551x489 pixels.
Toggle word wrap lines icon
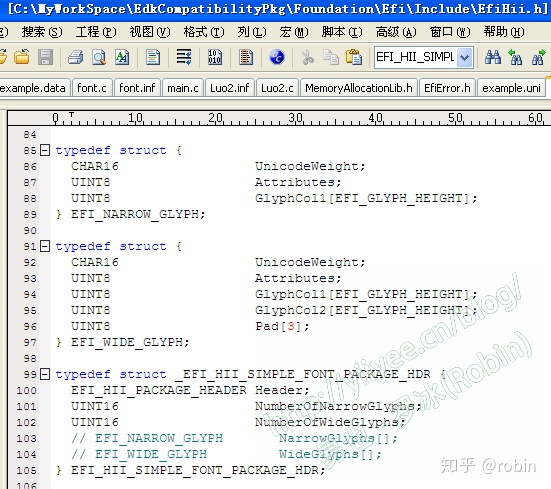coord(184,57)
